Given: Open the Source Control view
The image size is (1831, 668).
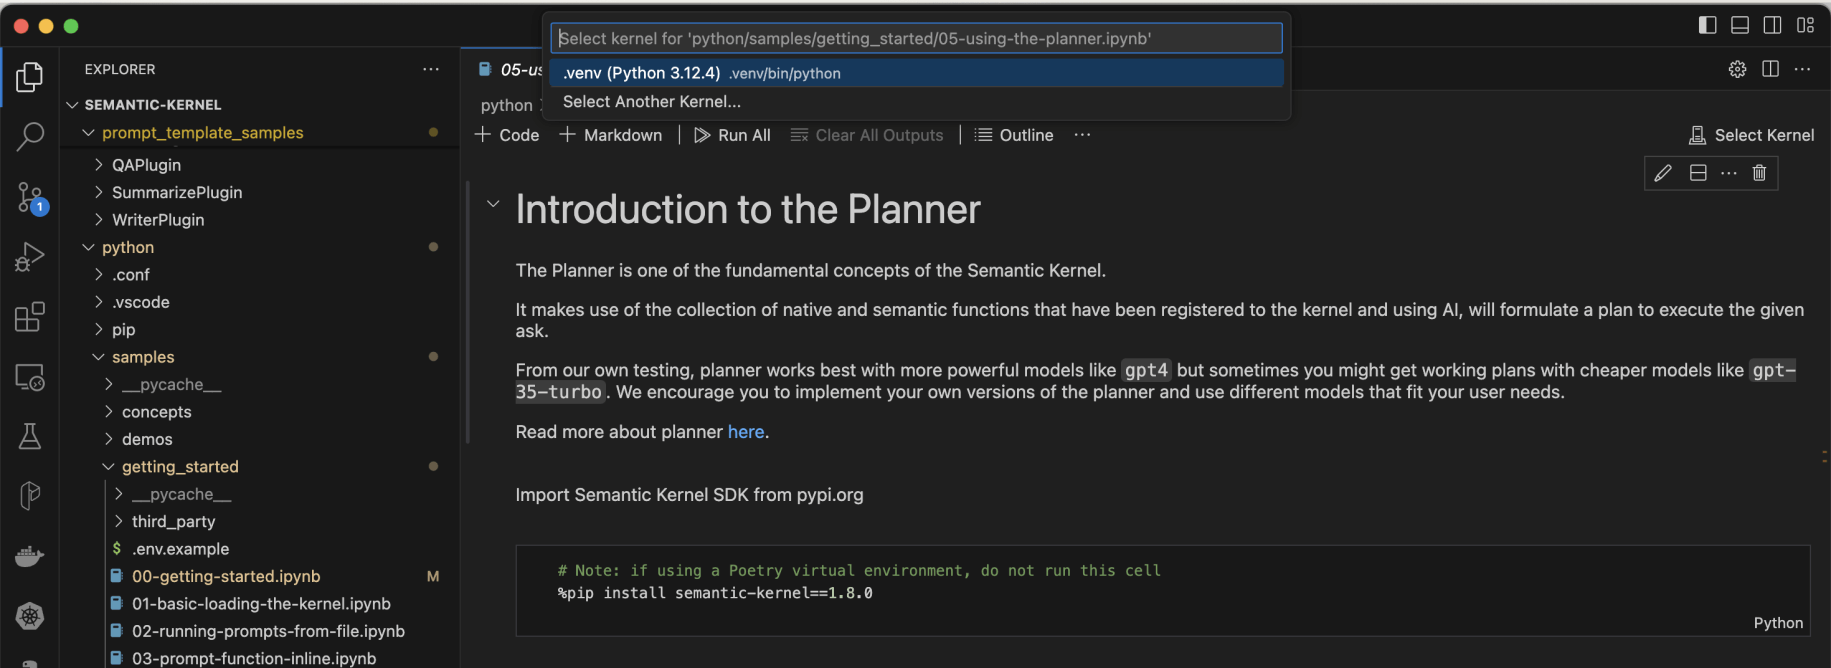Looking at the screenshot, I should (30, 197).
